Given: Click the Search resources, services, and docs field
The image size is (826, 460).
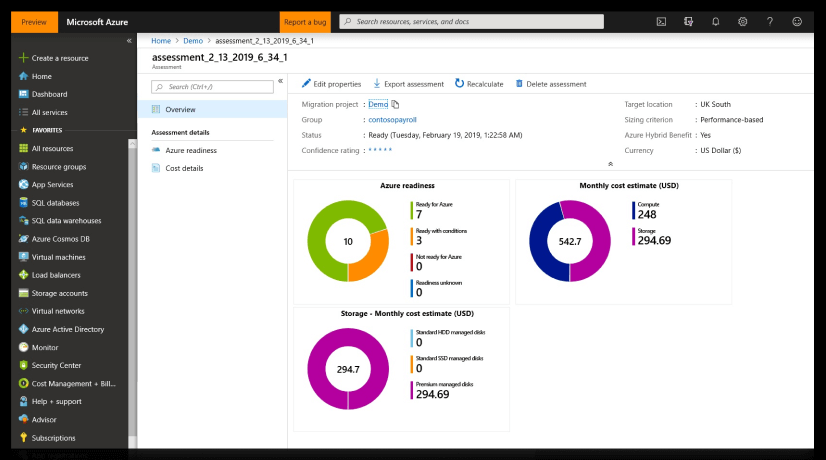Looking at the screenshot, I should coord(471,22).
